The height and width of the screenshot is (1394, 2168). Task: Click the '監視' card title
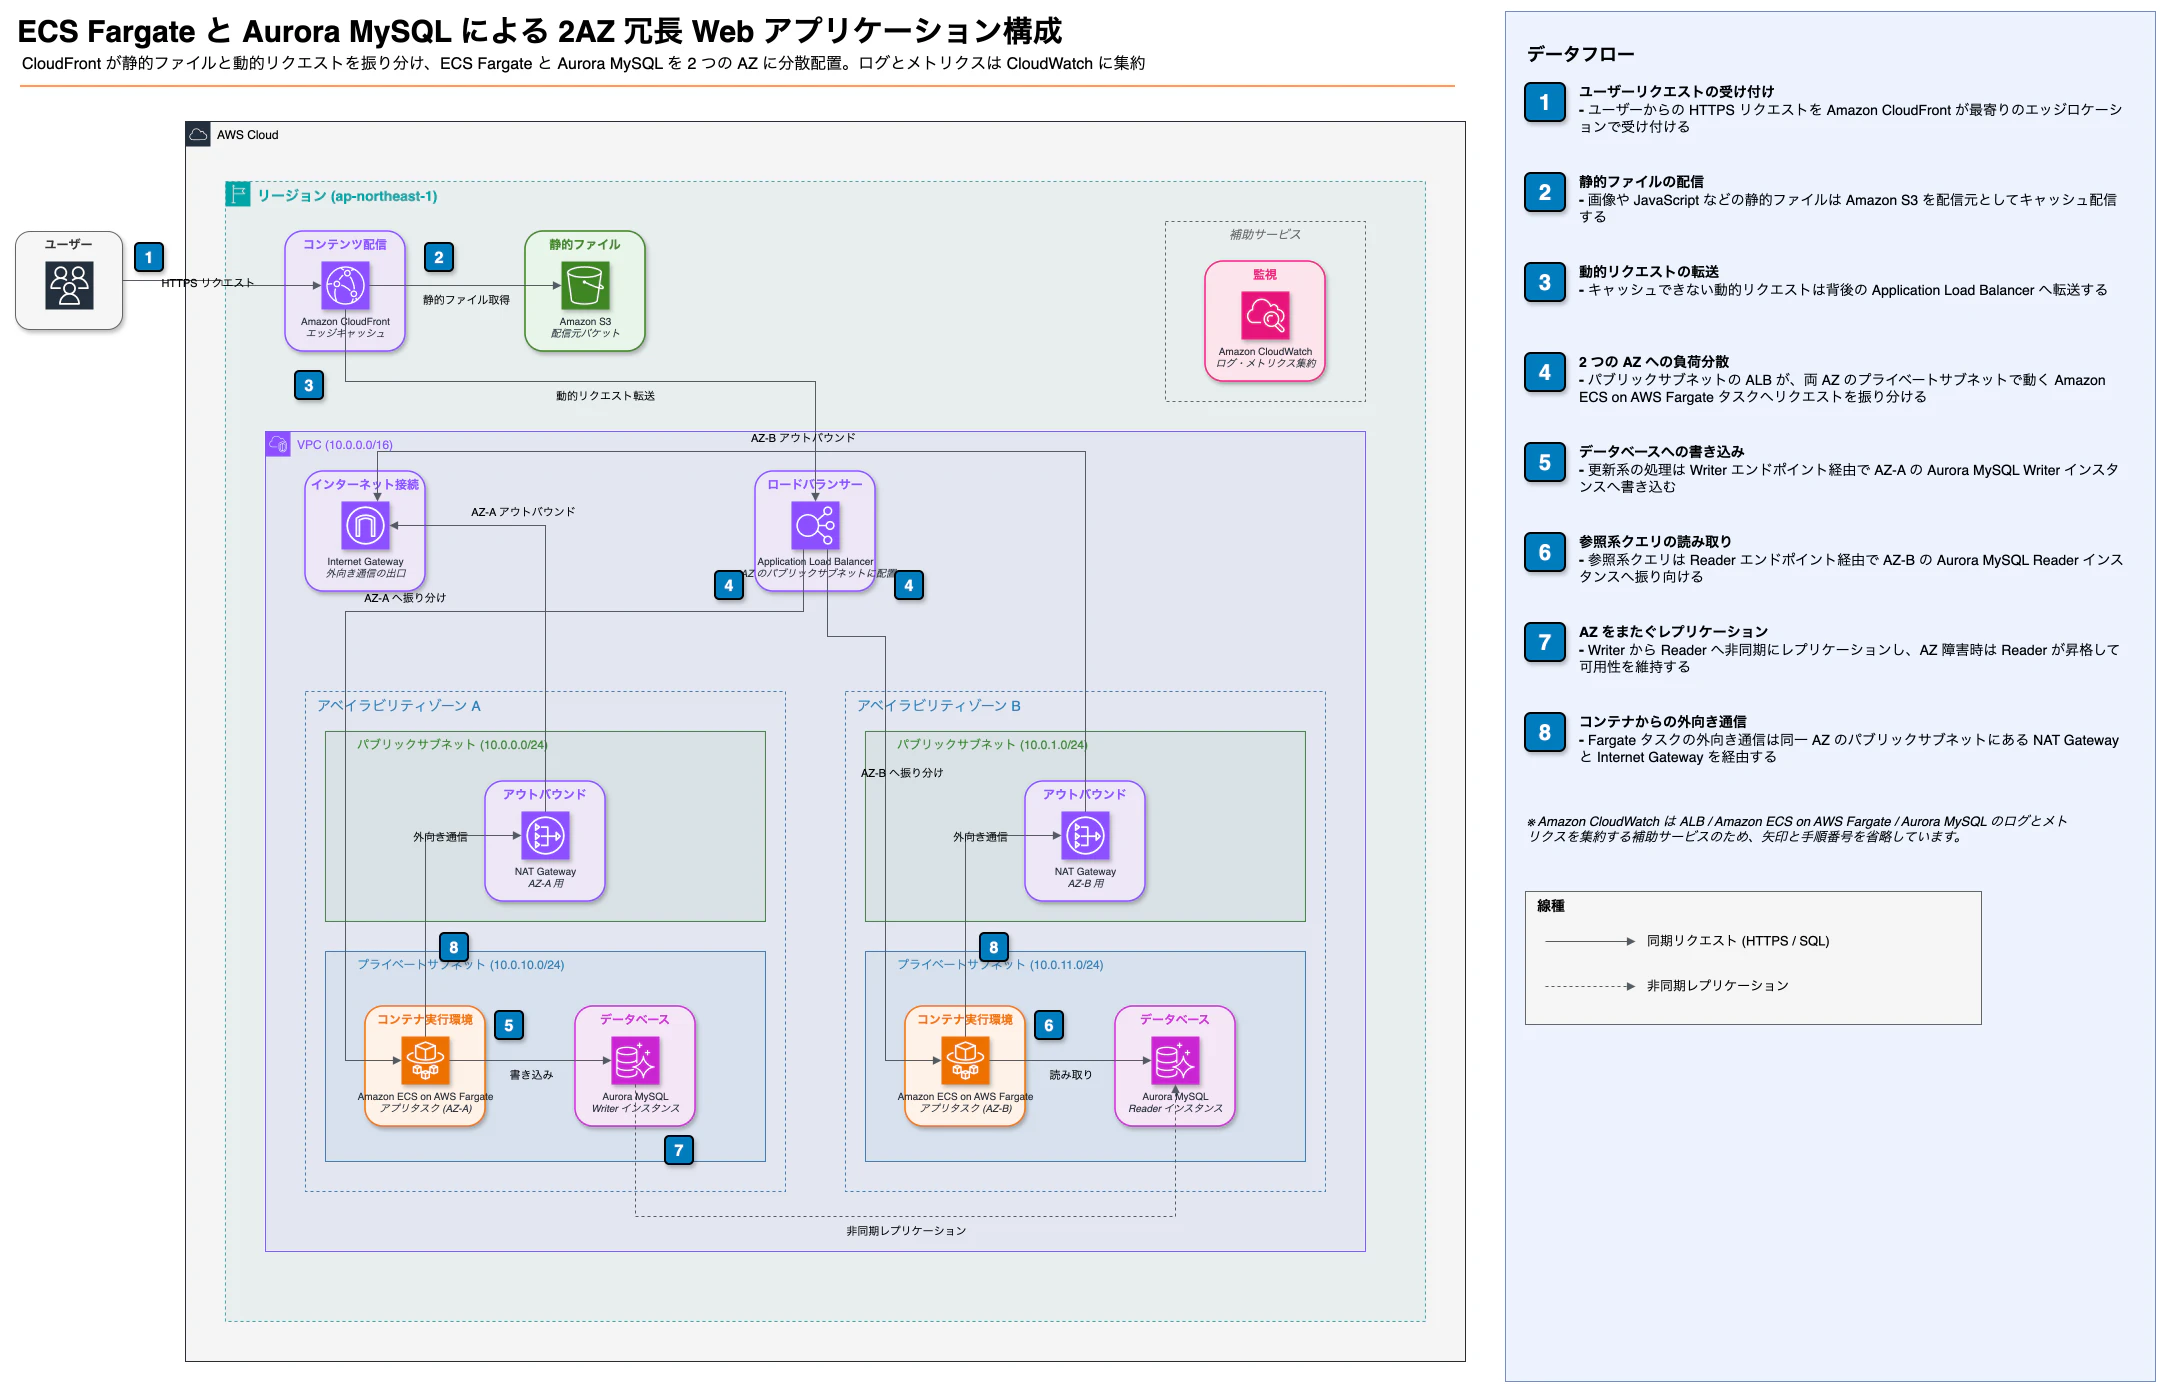click(x=1265, y=274)
